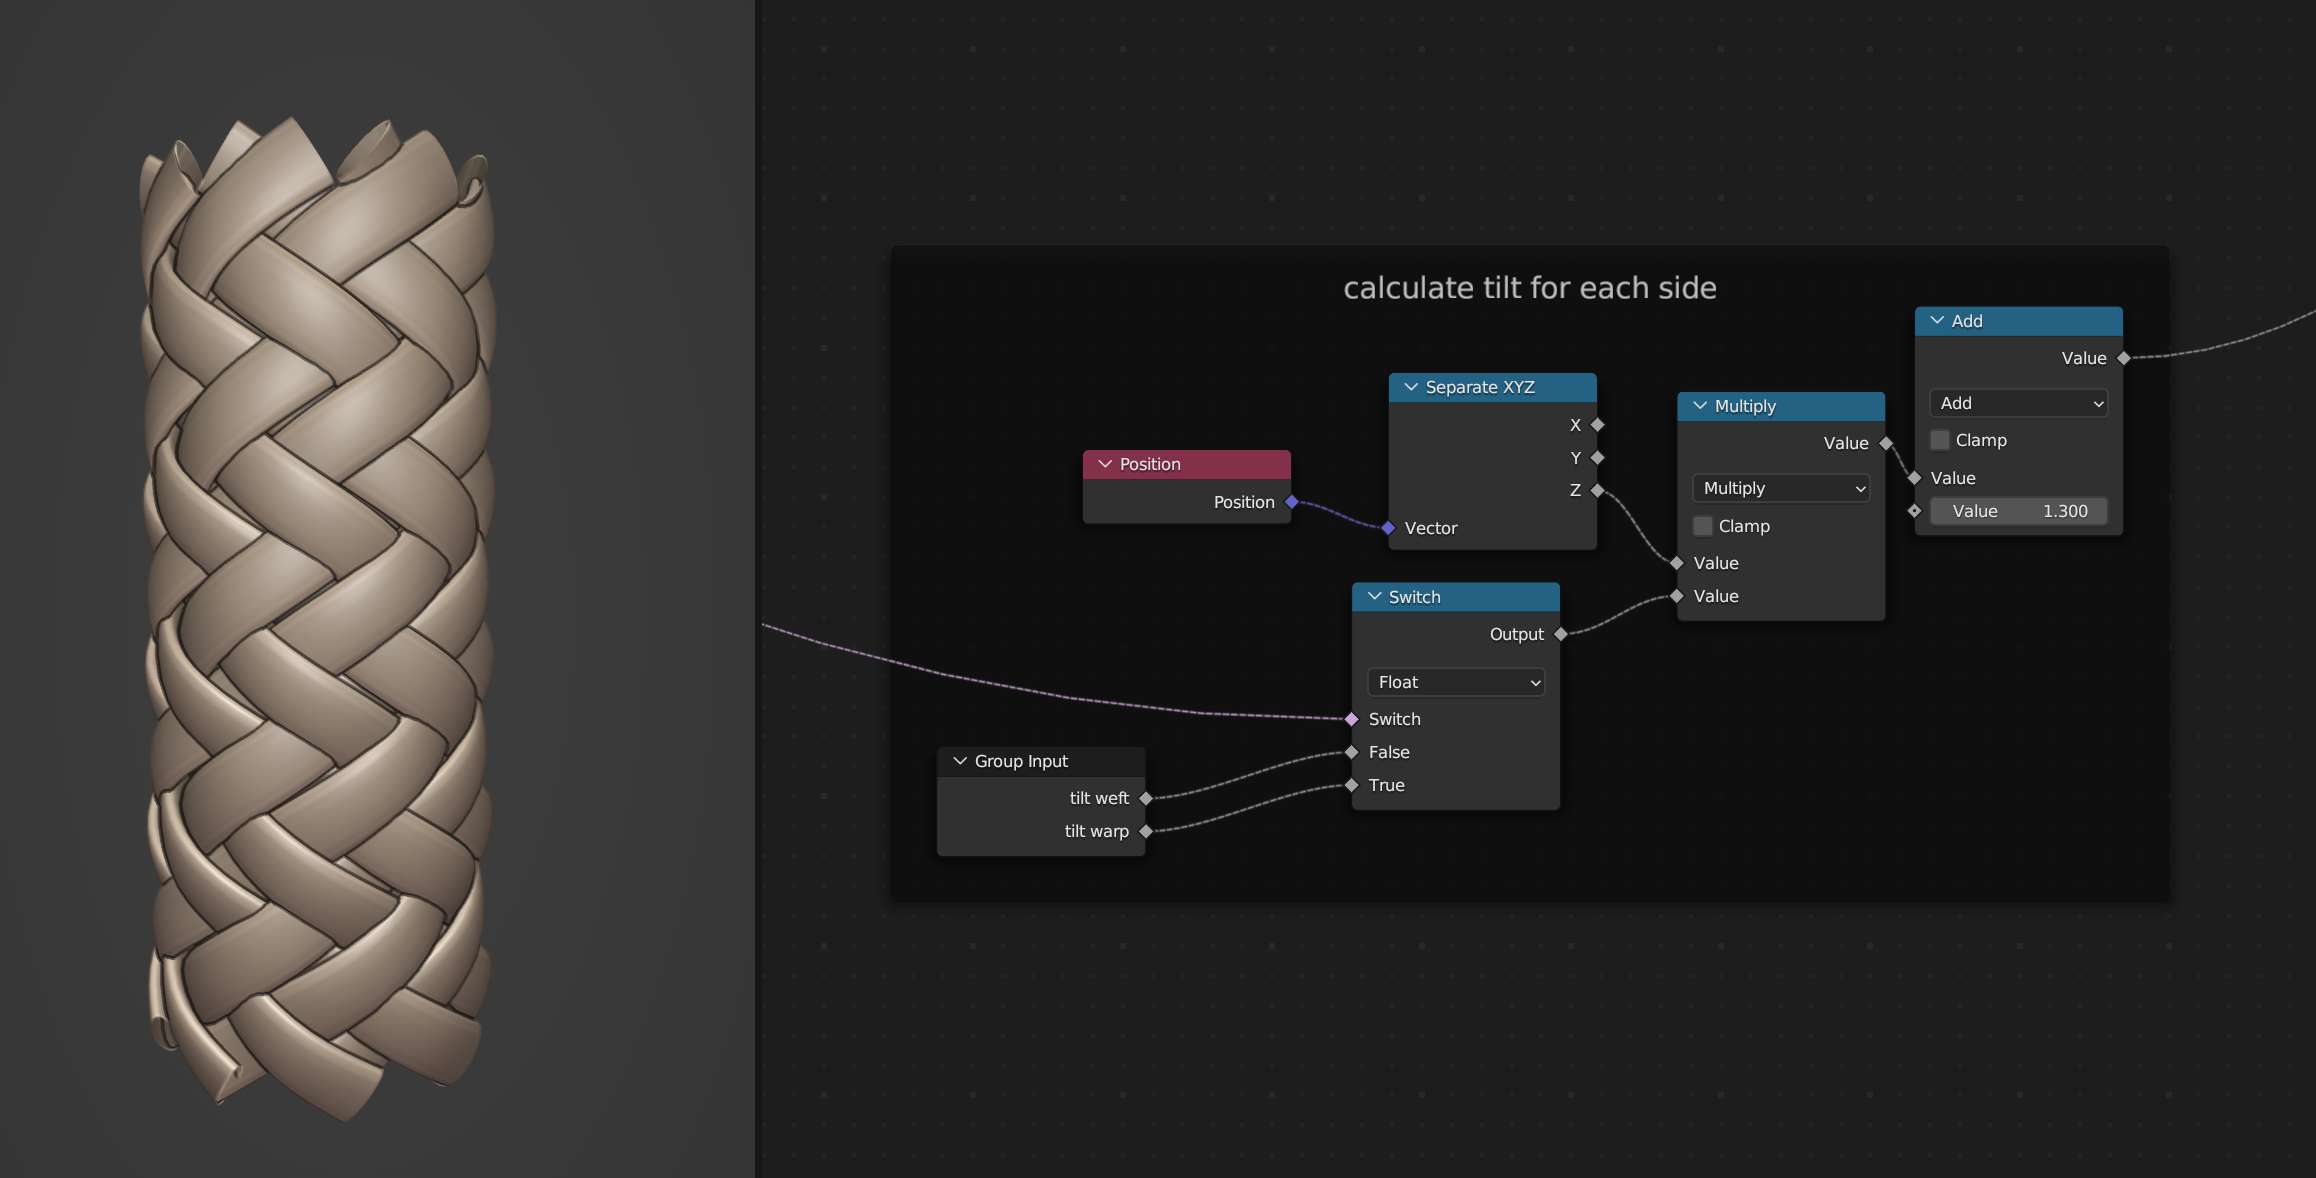Click the tilt weft output socket
2316x1178 pixels.
[1146, 798]
